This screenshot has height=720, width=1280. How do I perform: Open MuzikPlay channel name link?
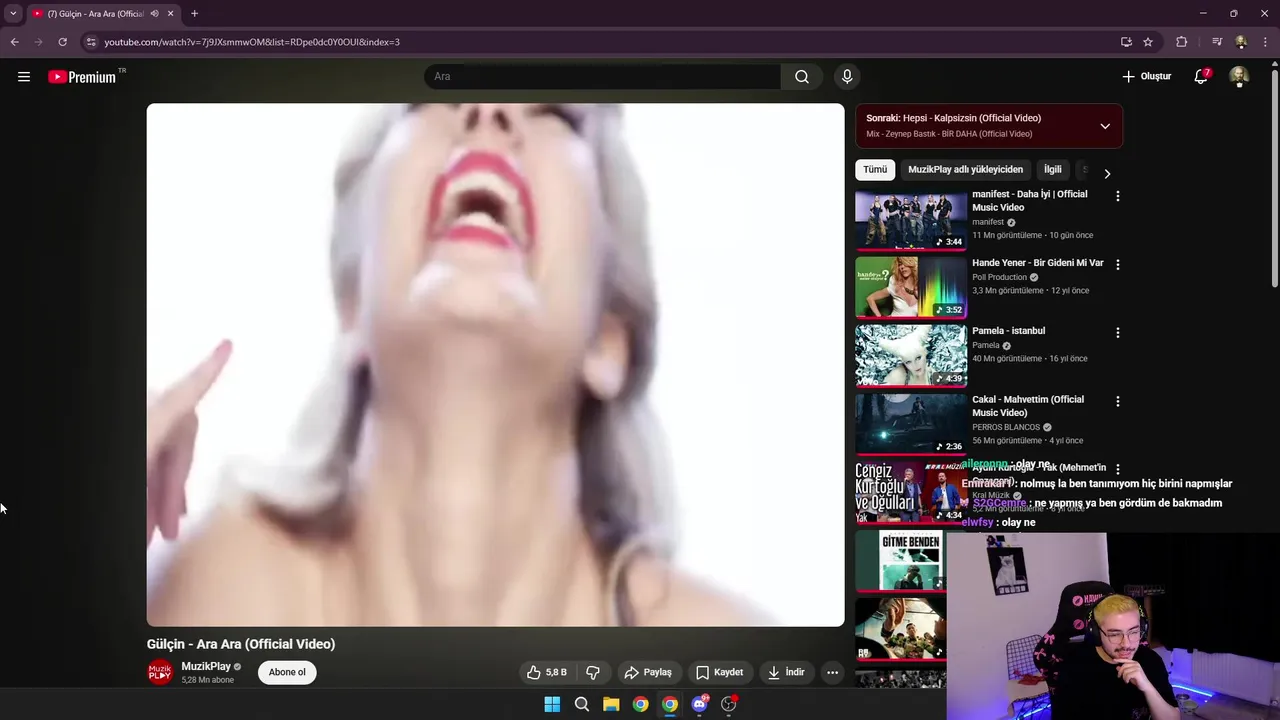pos(206,666)
